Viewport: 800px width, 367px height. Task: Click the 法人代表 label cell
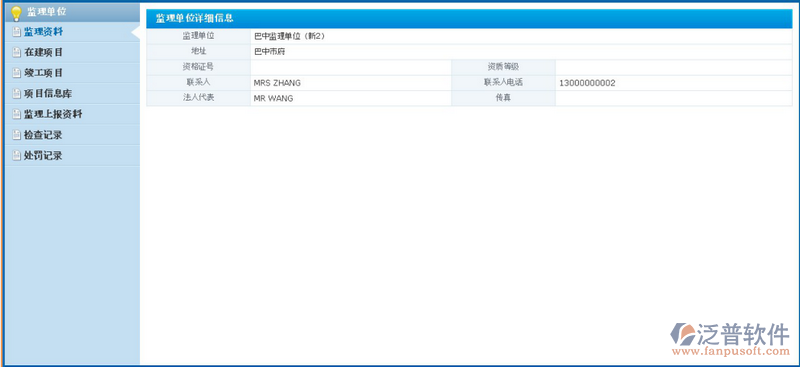pos(198,98)
